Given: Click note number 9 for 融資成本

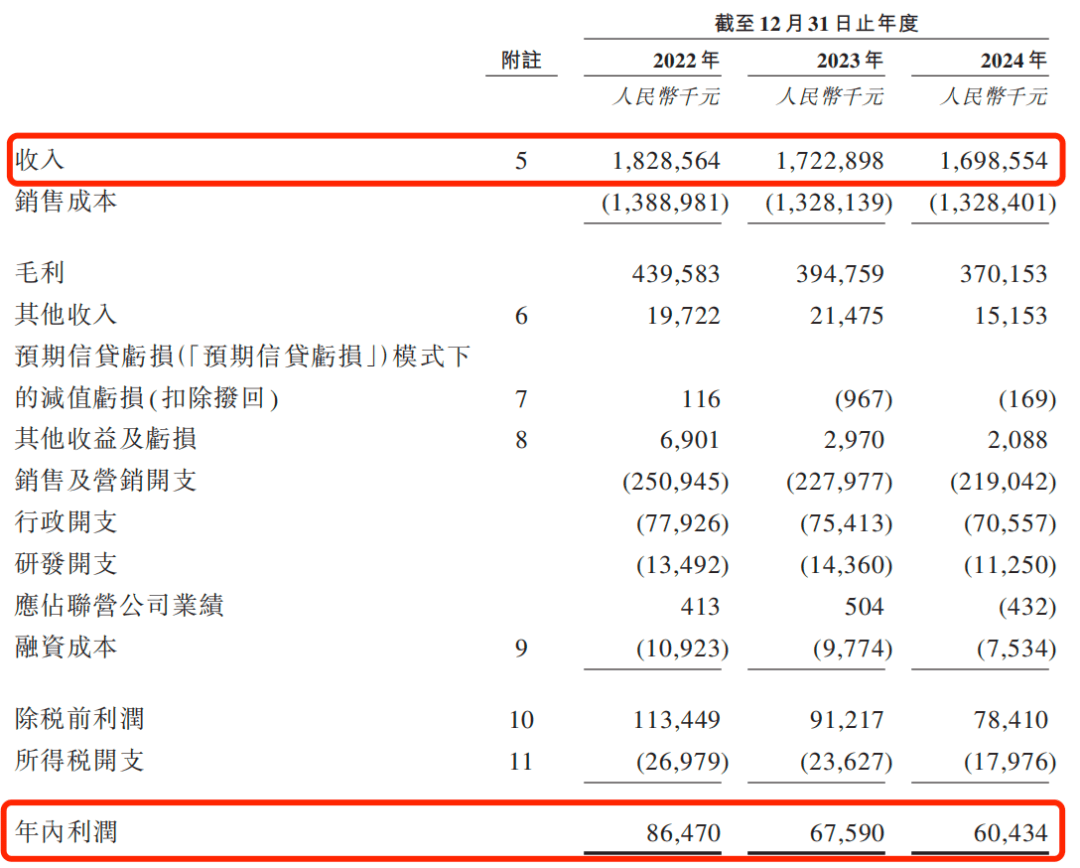Looking at the screenshot, I should [x=521, y=648].
